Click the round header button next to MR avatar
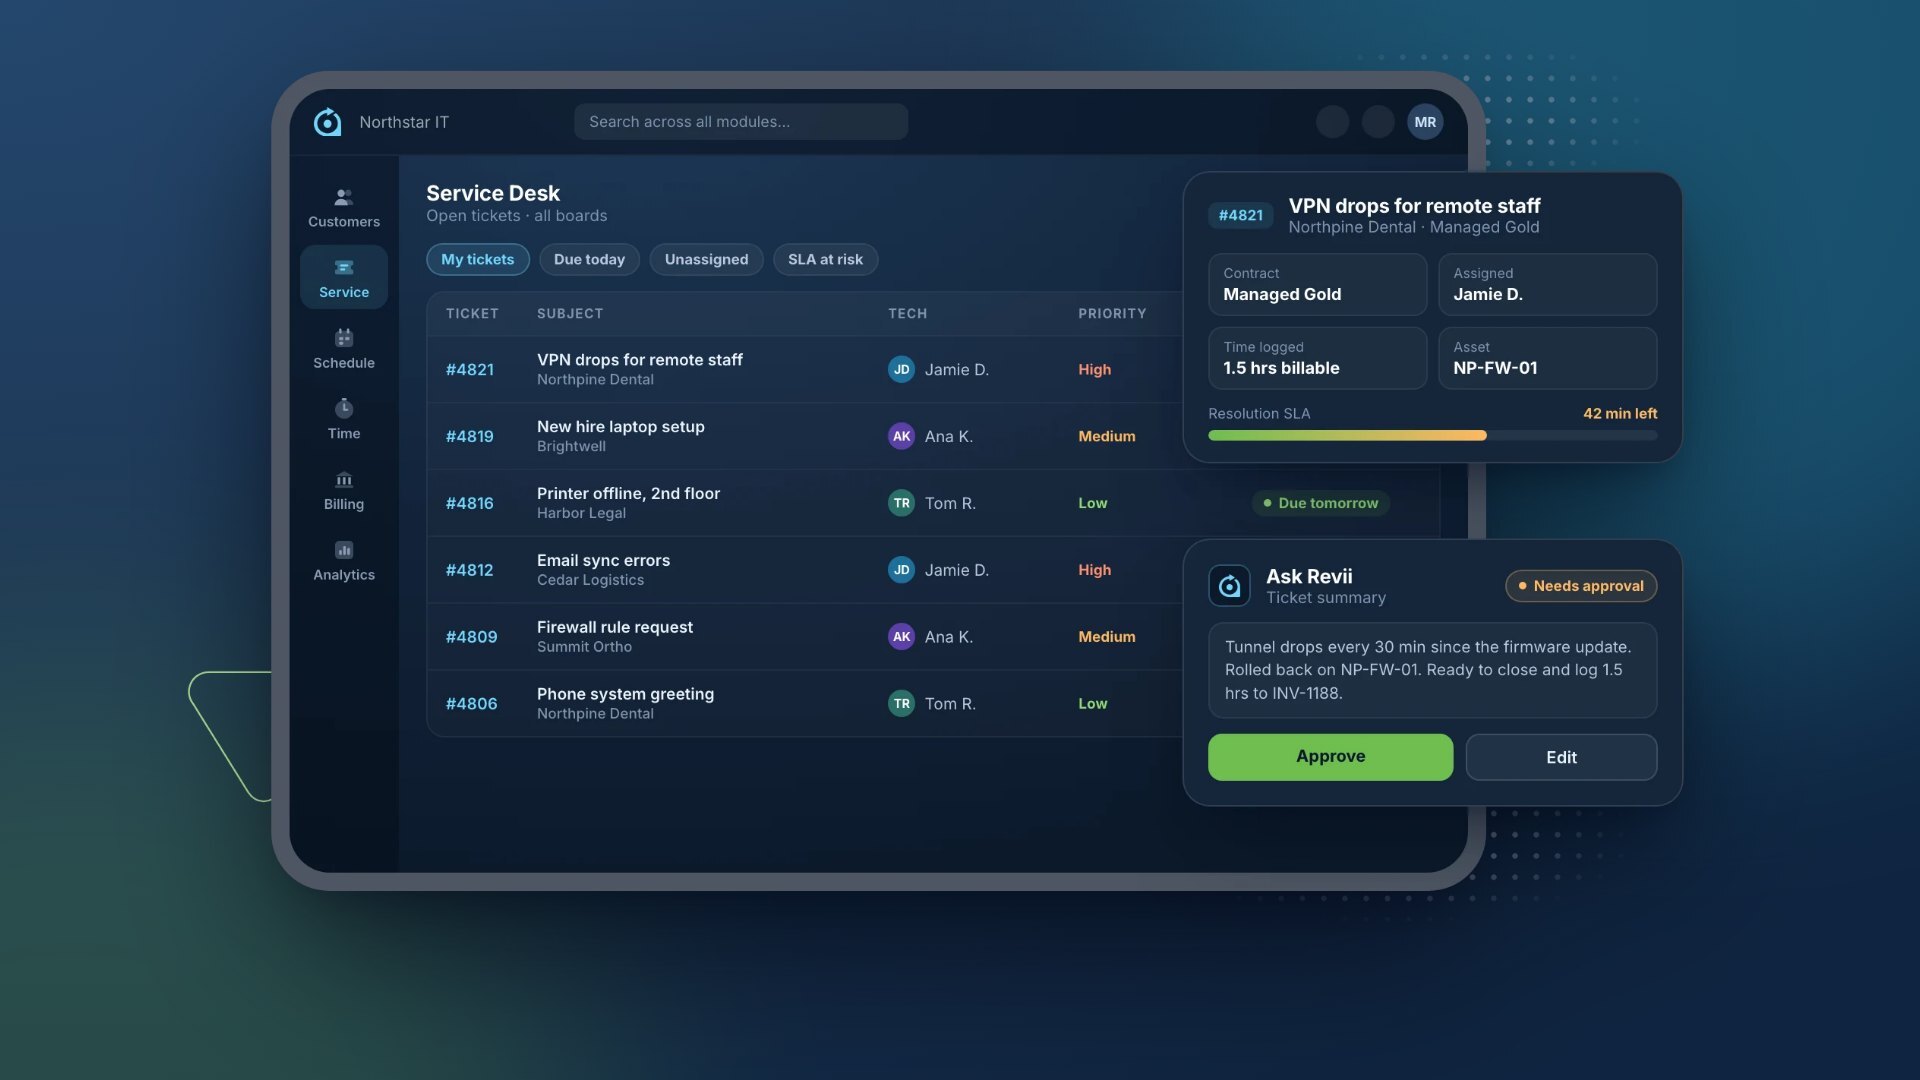This screenshot has height=1080, width=1920. click(x=1378, y=122)
